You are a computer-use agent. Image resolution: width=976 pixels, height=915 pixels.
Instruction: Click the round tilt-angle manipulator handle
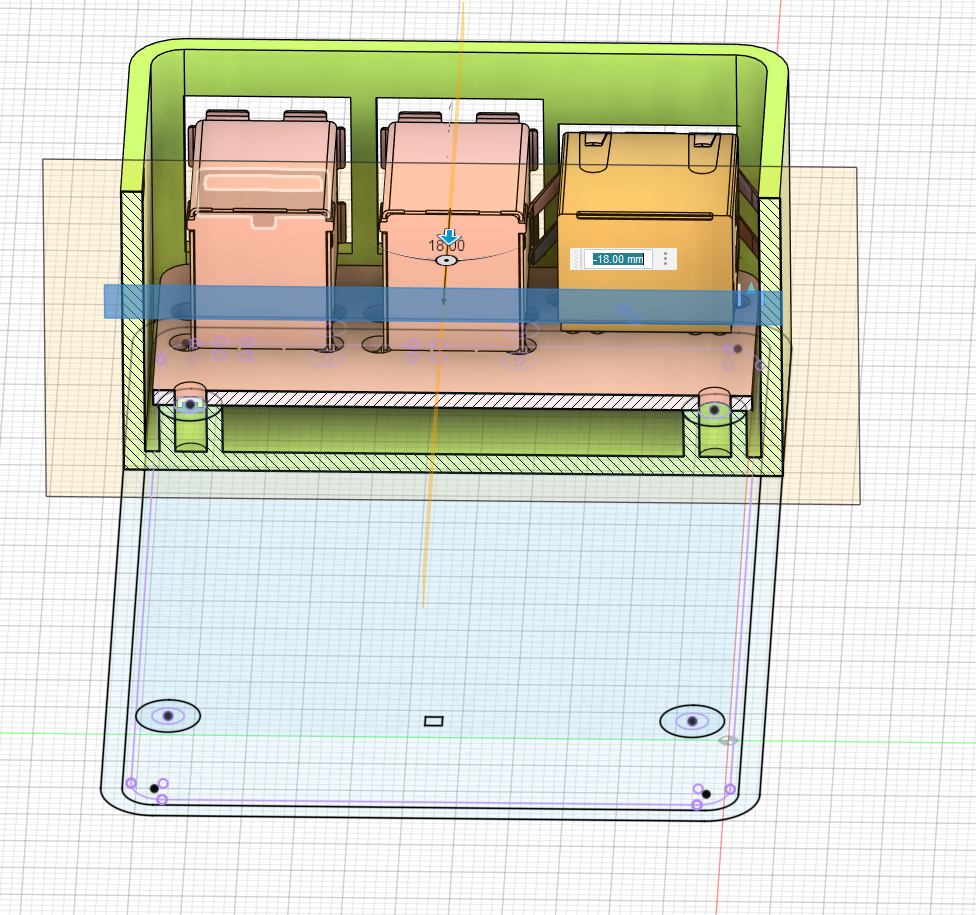tap(446, 261)
